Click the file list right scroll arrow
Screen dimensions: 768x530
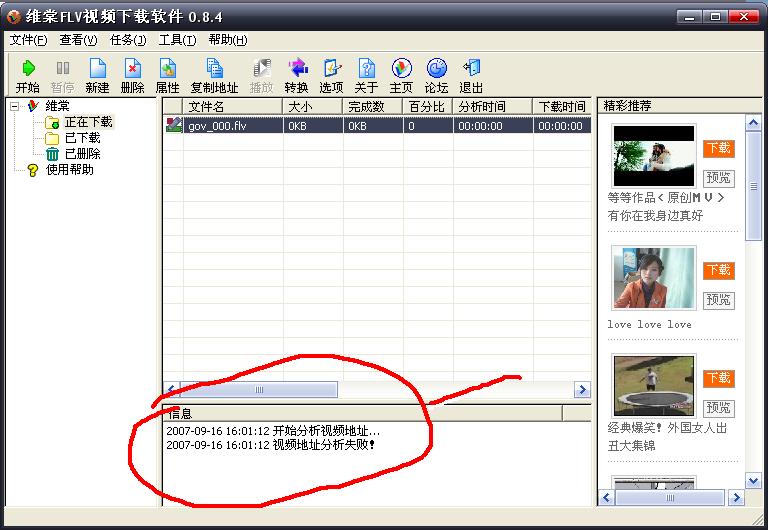tap(582, 389)
